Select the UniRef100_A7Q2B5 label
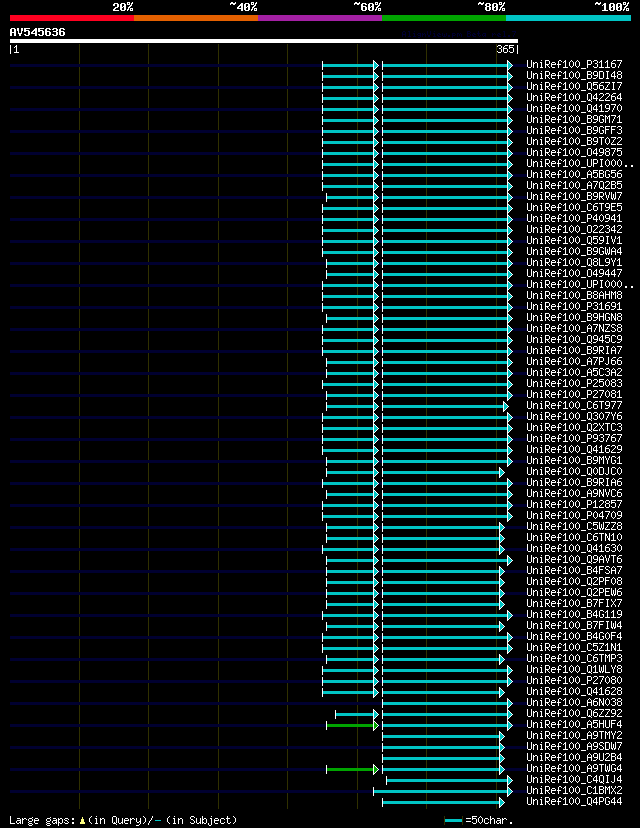The width and height of the screenshot is (640, 828). 574,185
